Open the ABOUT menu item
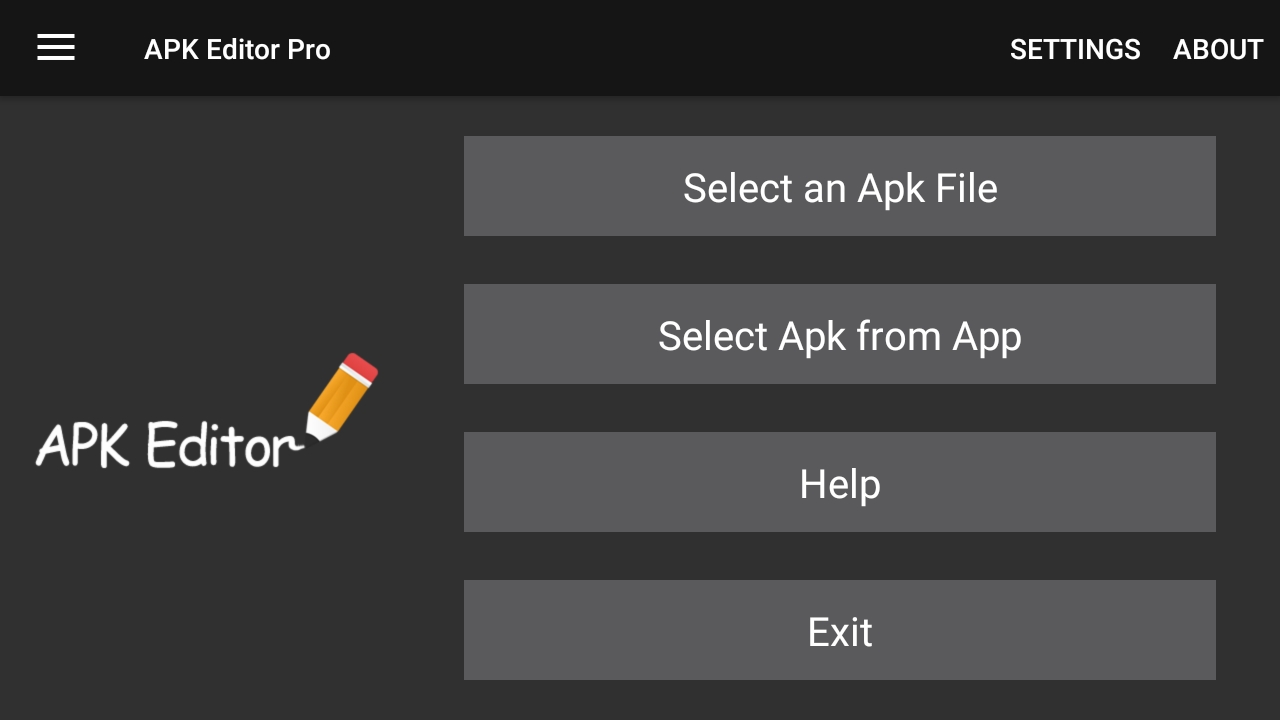 coord(1218,49)
